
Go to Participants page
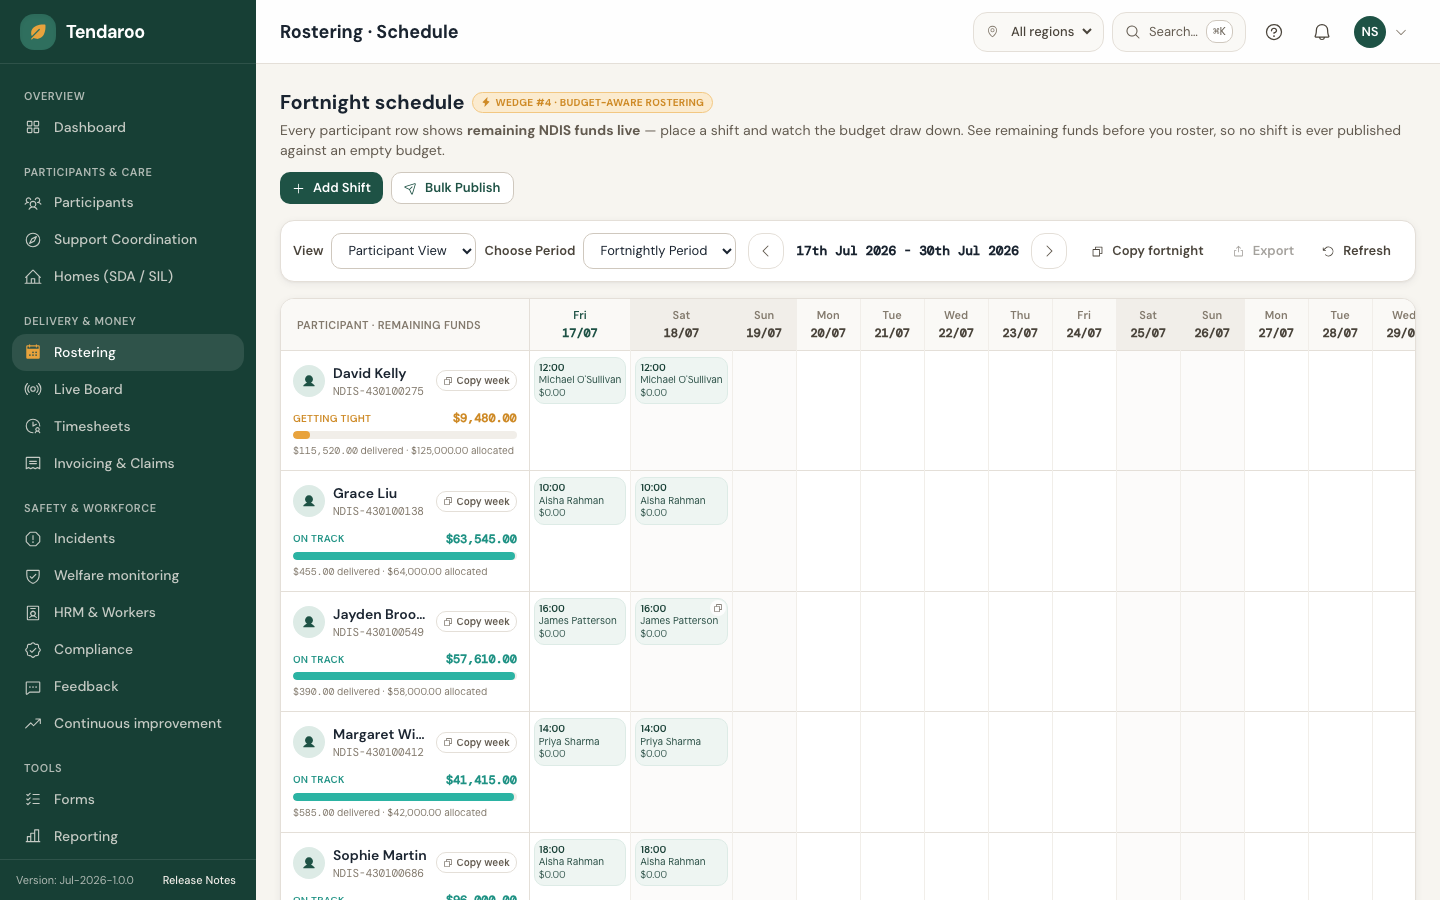(x=128, y=202)
